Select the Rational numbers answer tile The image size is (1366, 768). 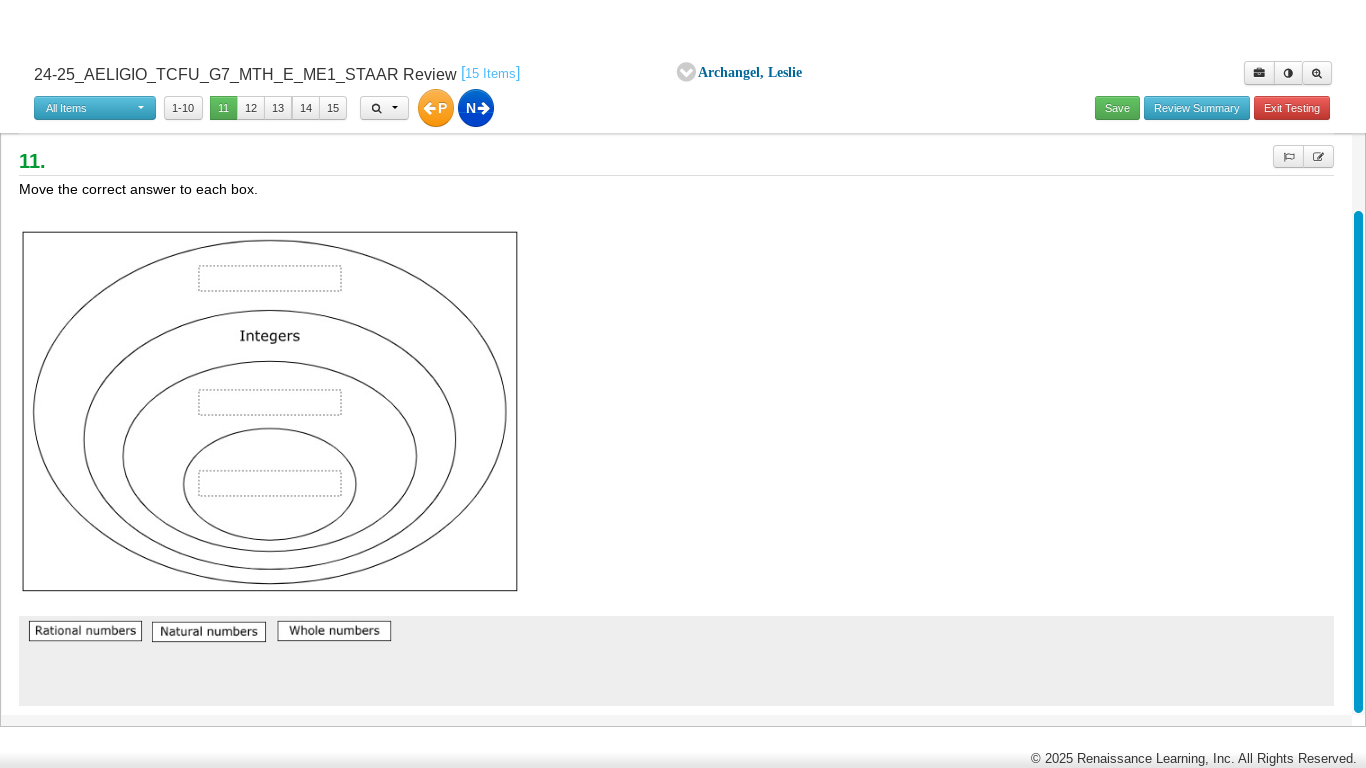85,631
